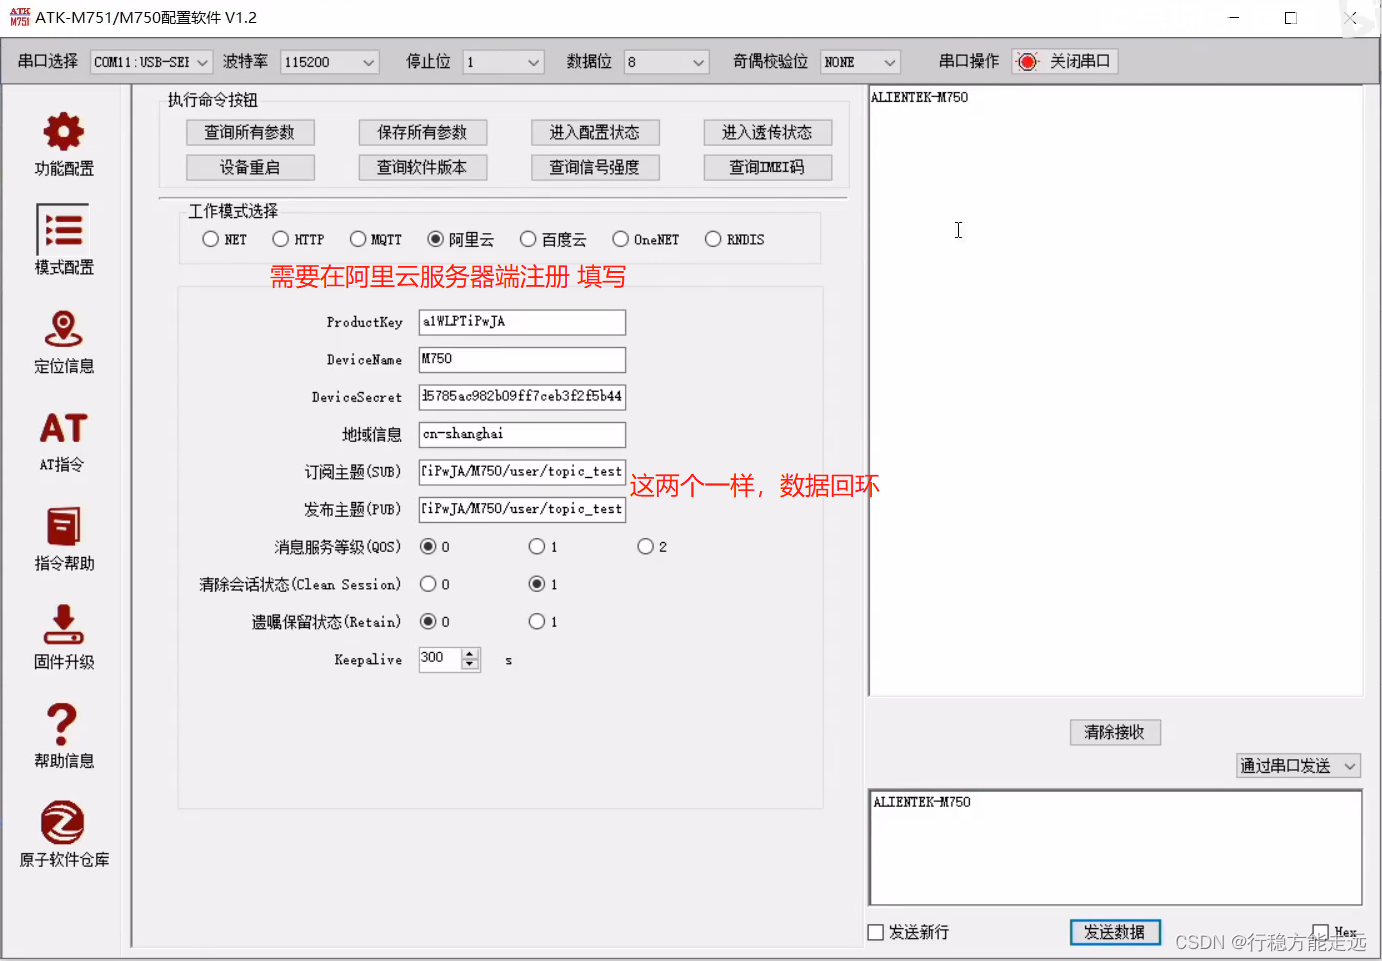
Task: Open the 奇偶校验位 NONE dropdown
Action: point(860,62)
